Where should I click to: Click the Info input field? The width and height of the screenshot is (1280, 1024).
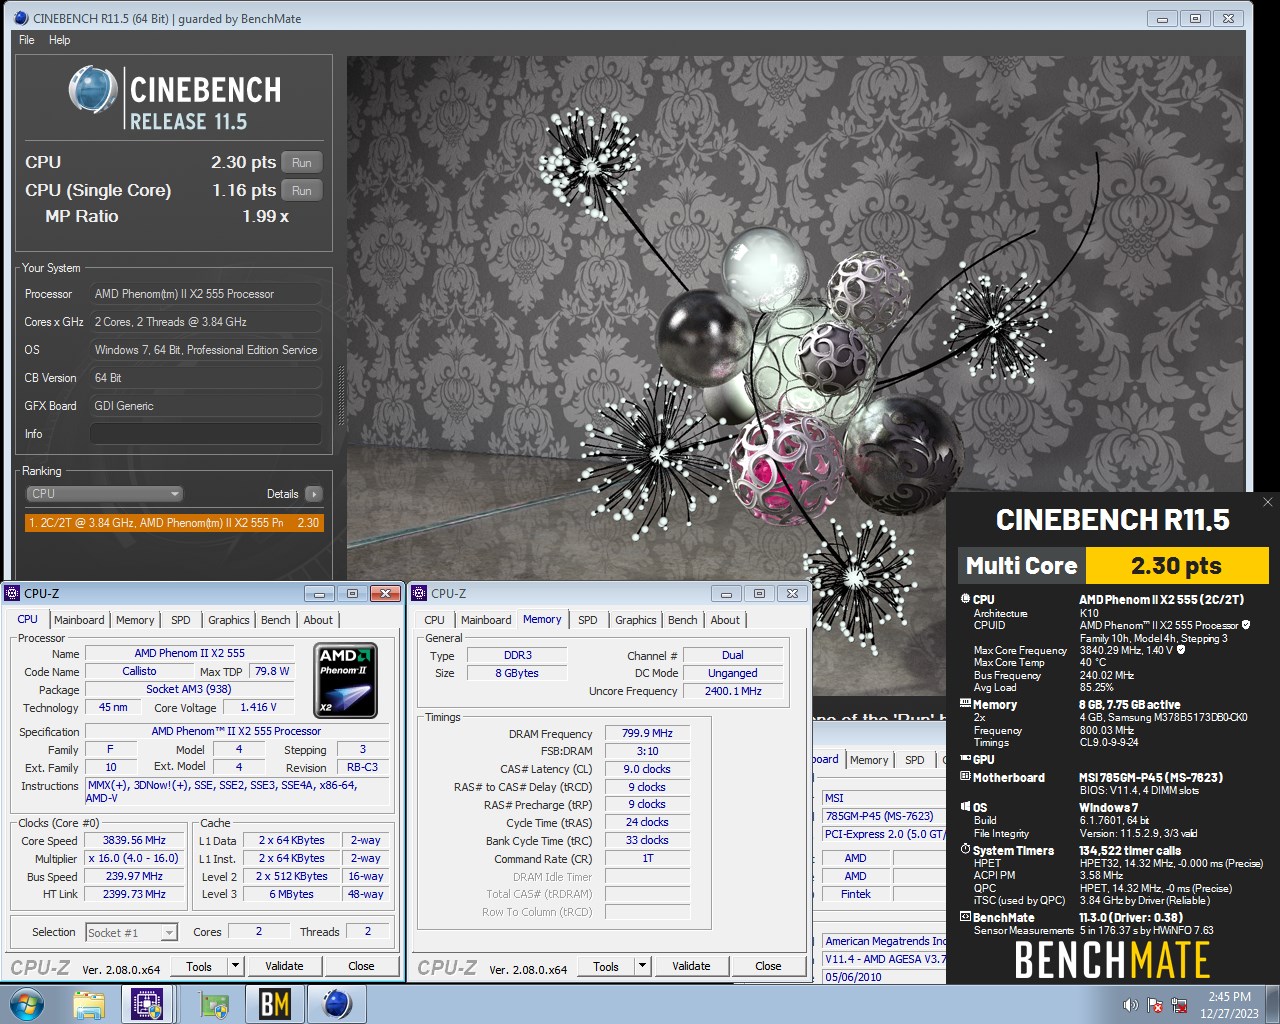(205, 434)
